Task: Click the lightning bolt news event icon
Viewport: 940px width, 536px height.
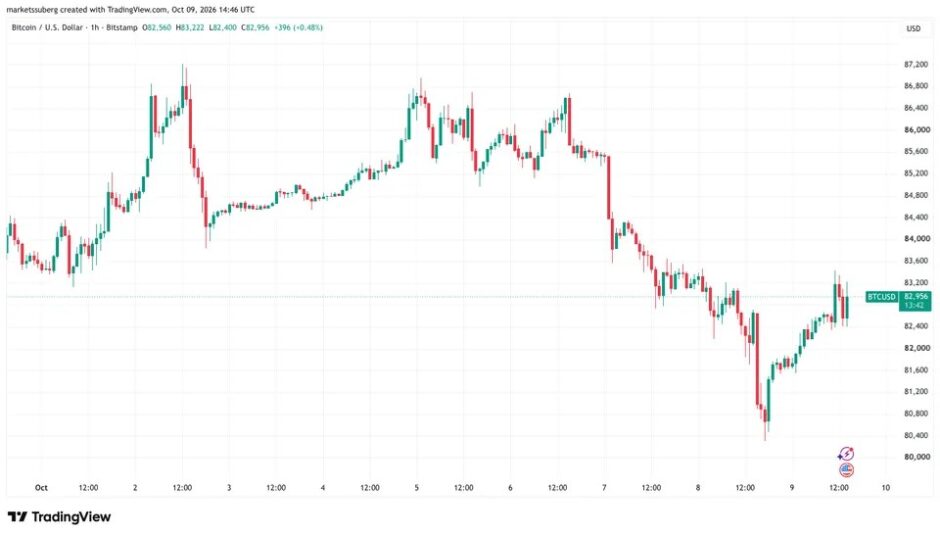Action: (846, 454)
